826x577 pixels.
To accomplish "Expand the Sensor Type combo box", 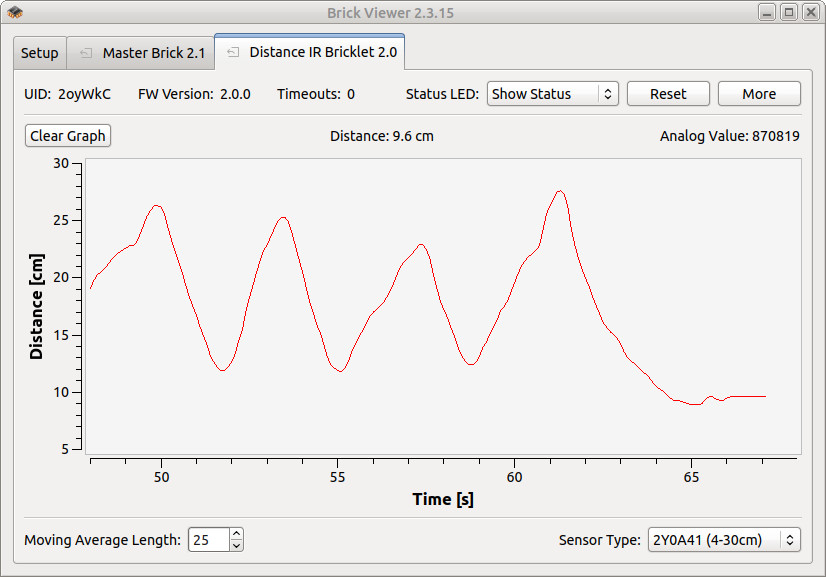I will [x=724, y=540].
